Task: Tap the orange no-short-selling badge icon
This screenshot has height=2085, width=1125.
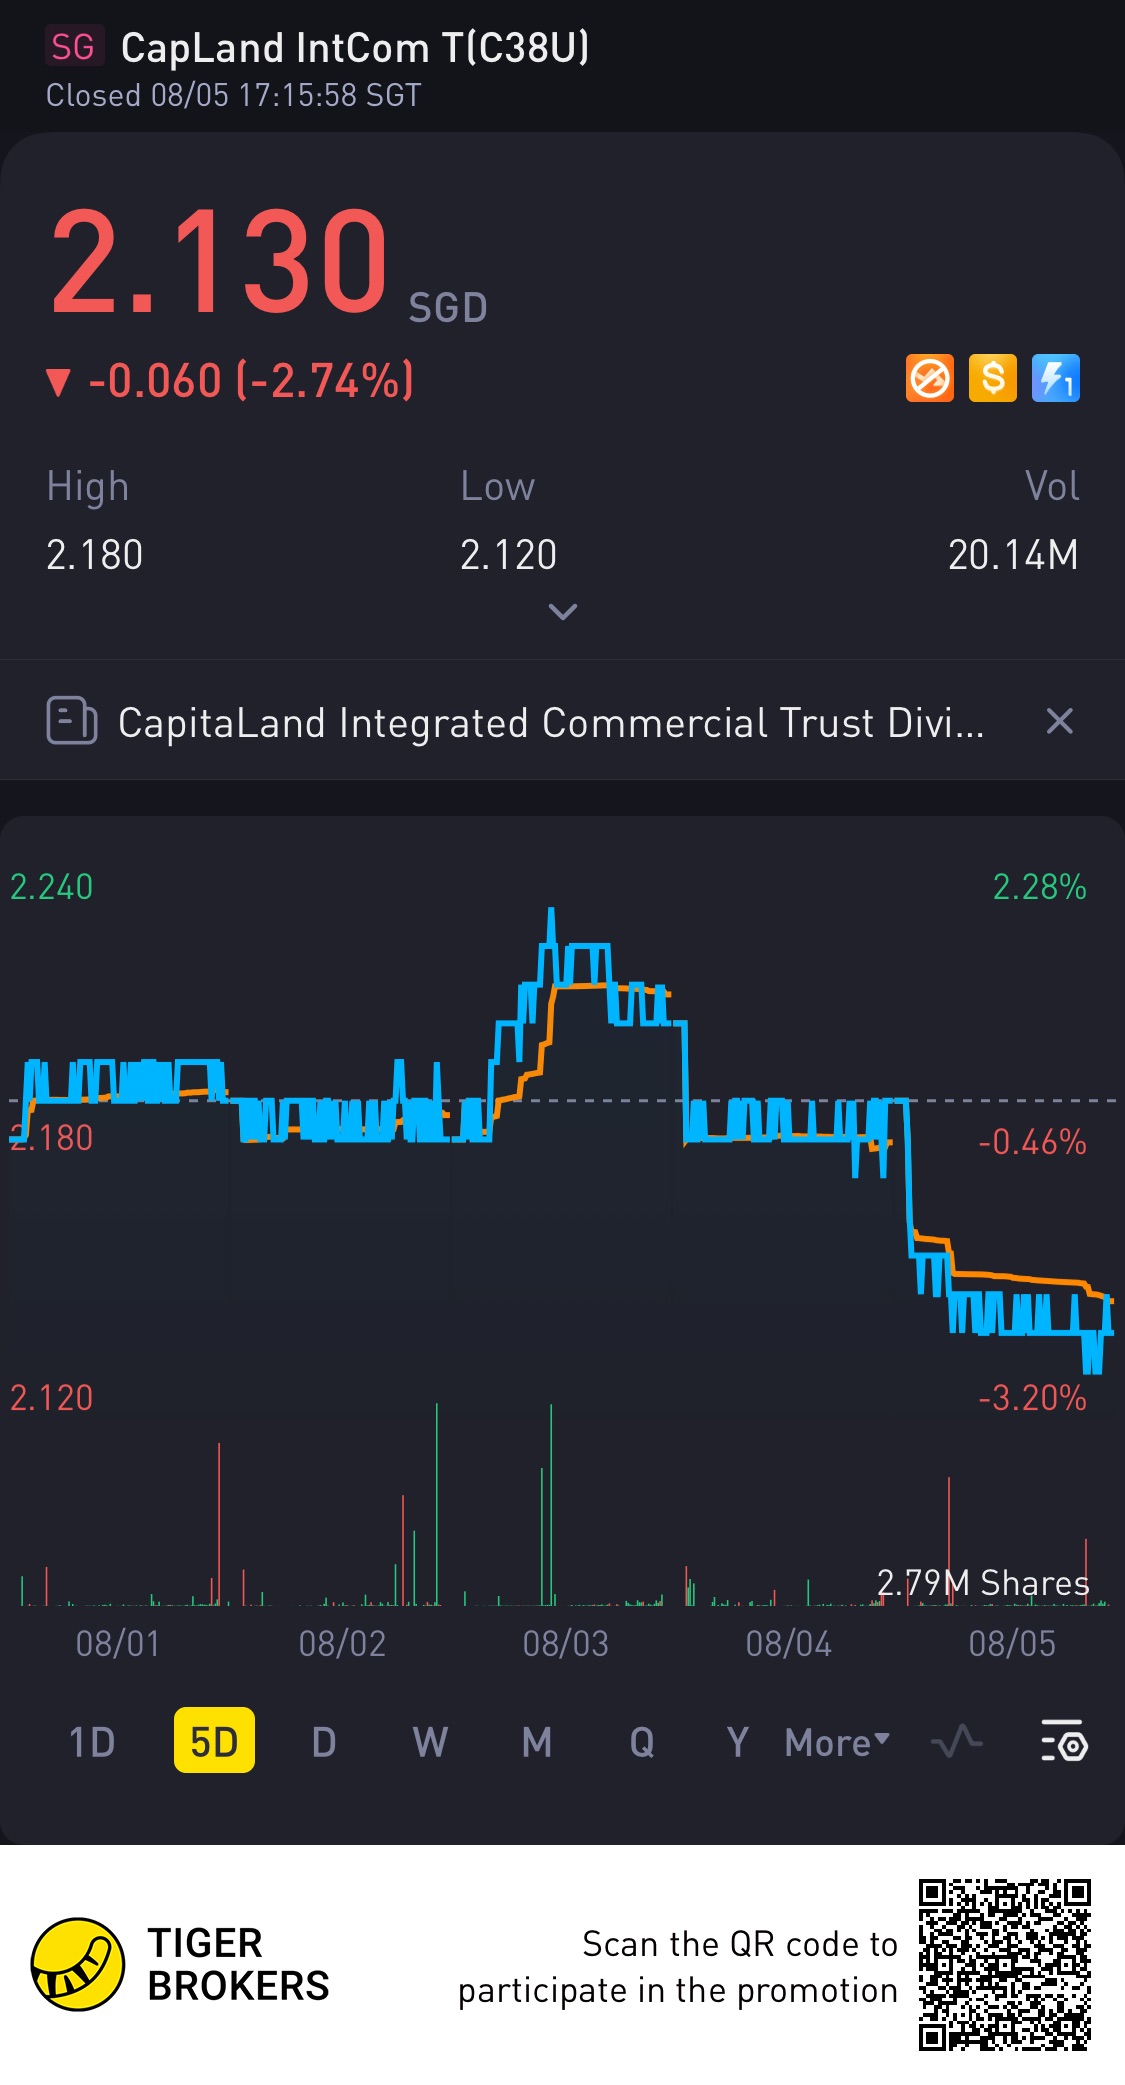Action: click(x=929, y=379)
